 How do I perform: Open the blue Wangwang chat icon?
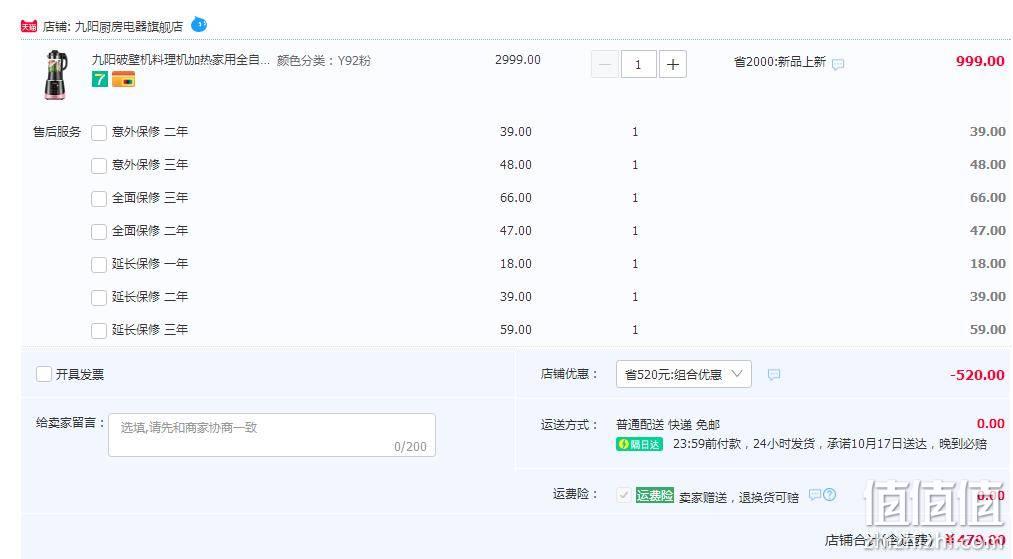(199, 25)
